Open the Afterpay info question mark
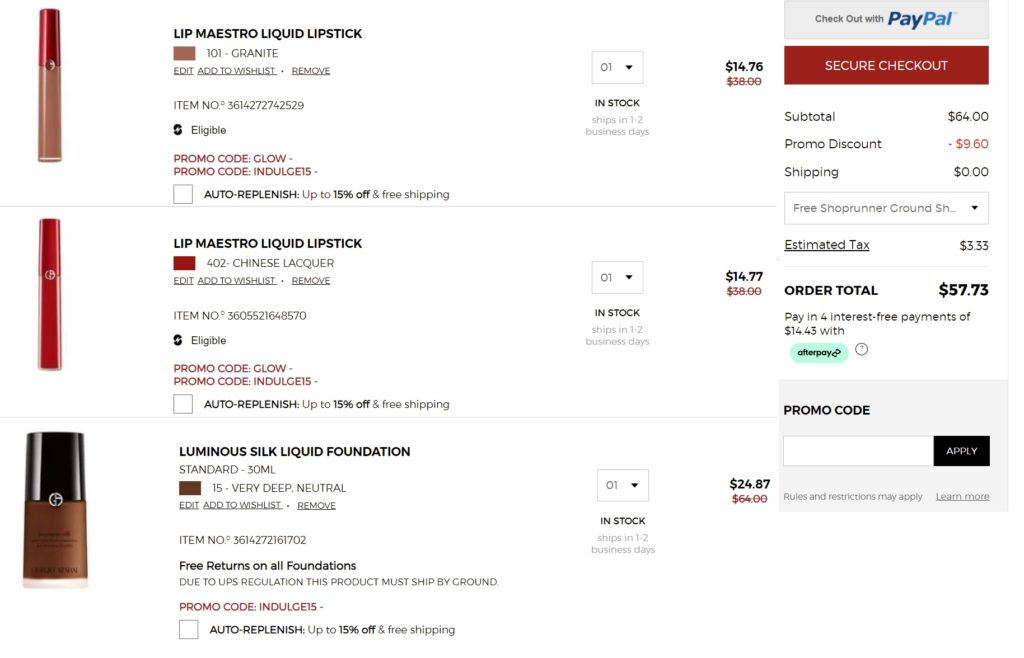The width and height of the screenshot is (1024, 658). tap(861, 350)
